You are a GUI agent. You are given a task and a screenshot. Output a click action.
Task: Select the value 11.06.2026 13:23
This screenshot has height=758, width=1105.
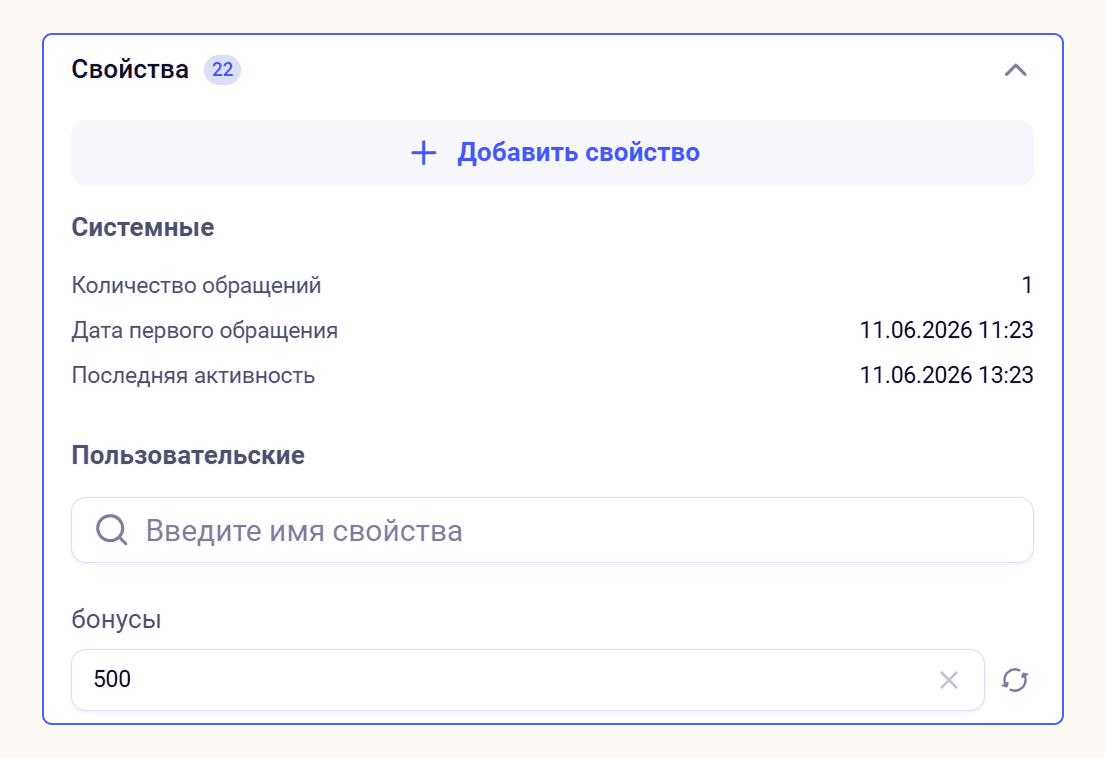pyautogui.click(x=946, y=375)
